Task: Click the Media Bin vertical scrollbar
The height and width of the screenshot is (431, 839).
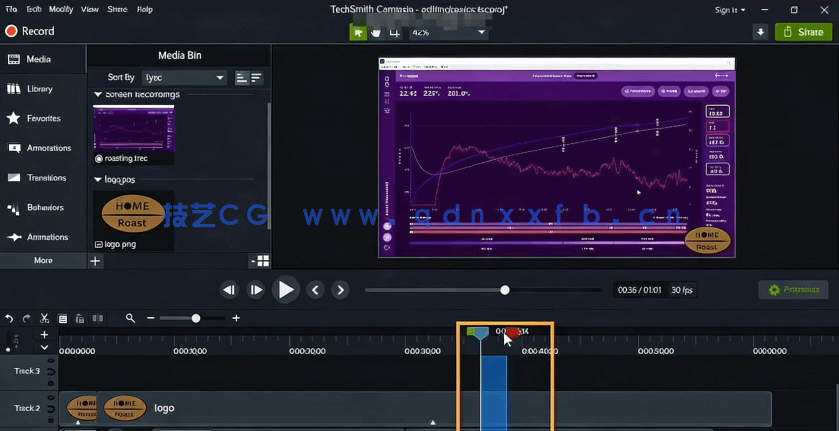Action: [x=269, y=165]
